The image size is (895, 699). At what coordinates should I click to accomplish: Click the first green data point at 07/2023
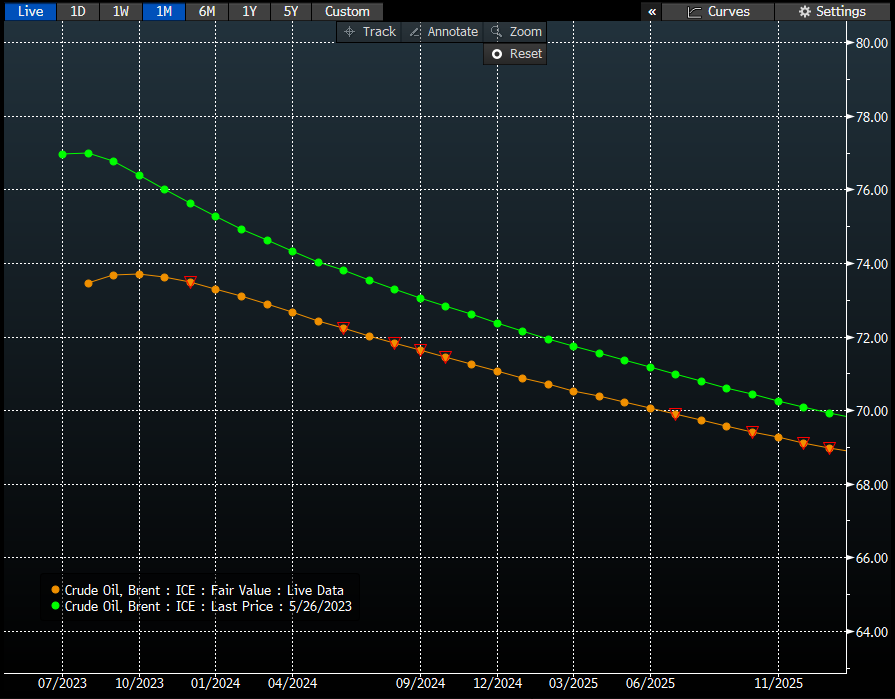[63, 154]
